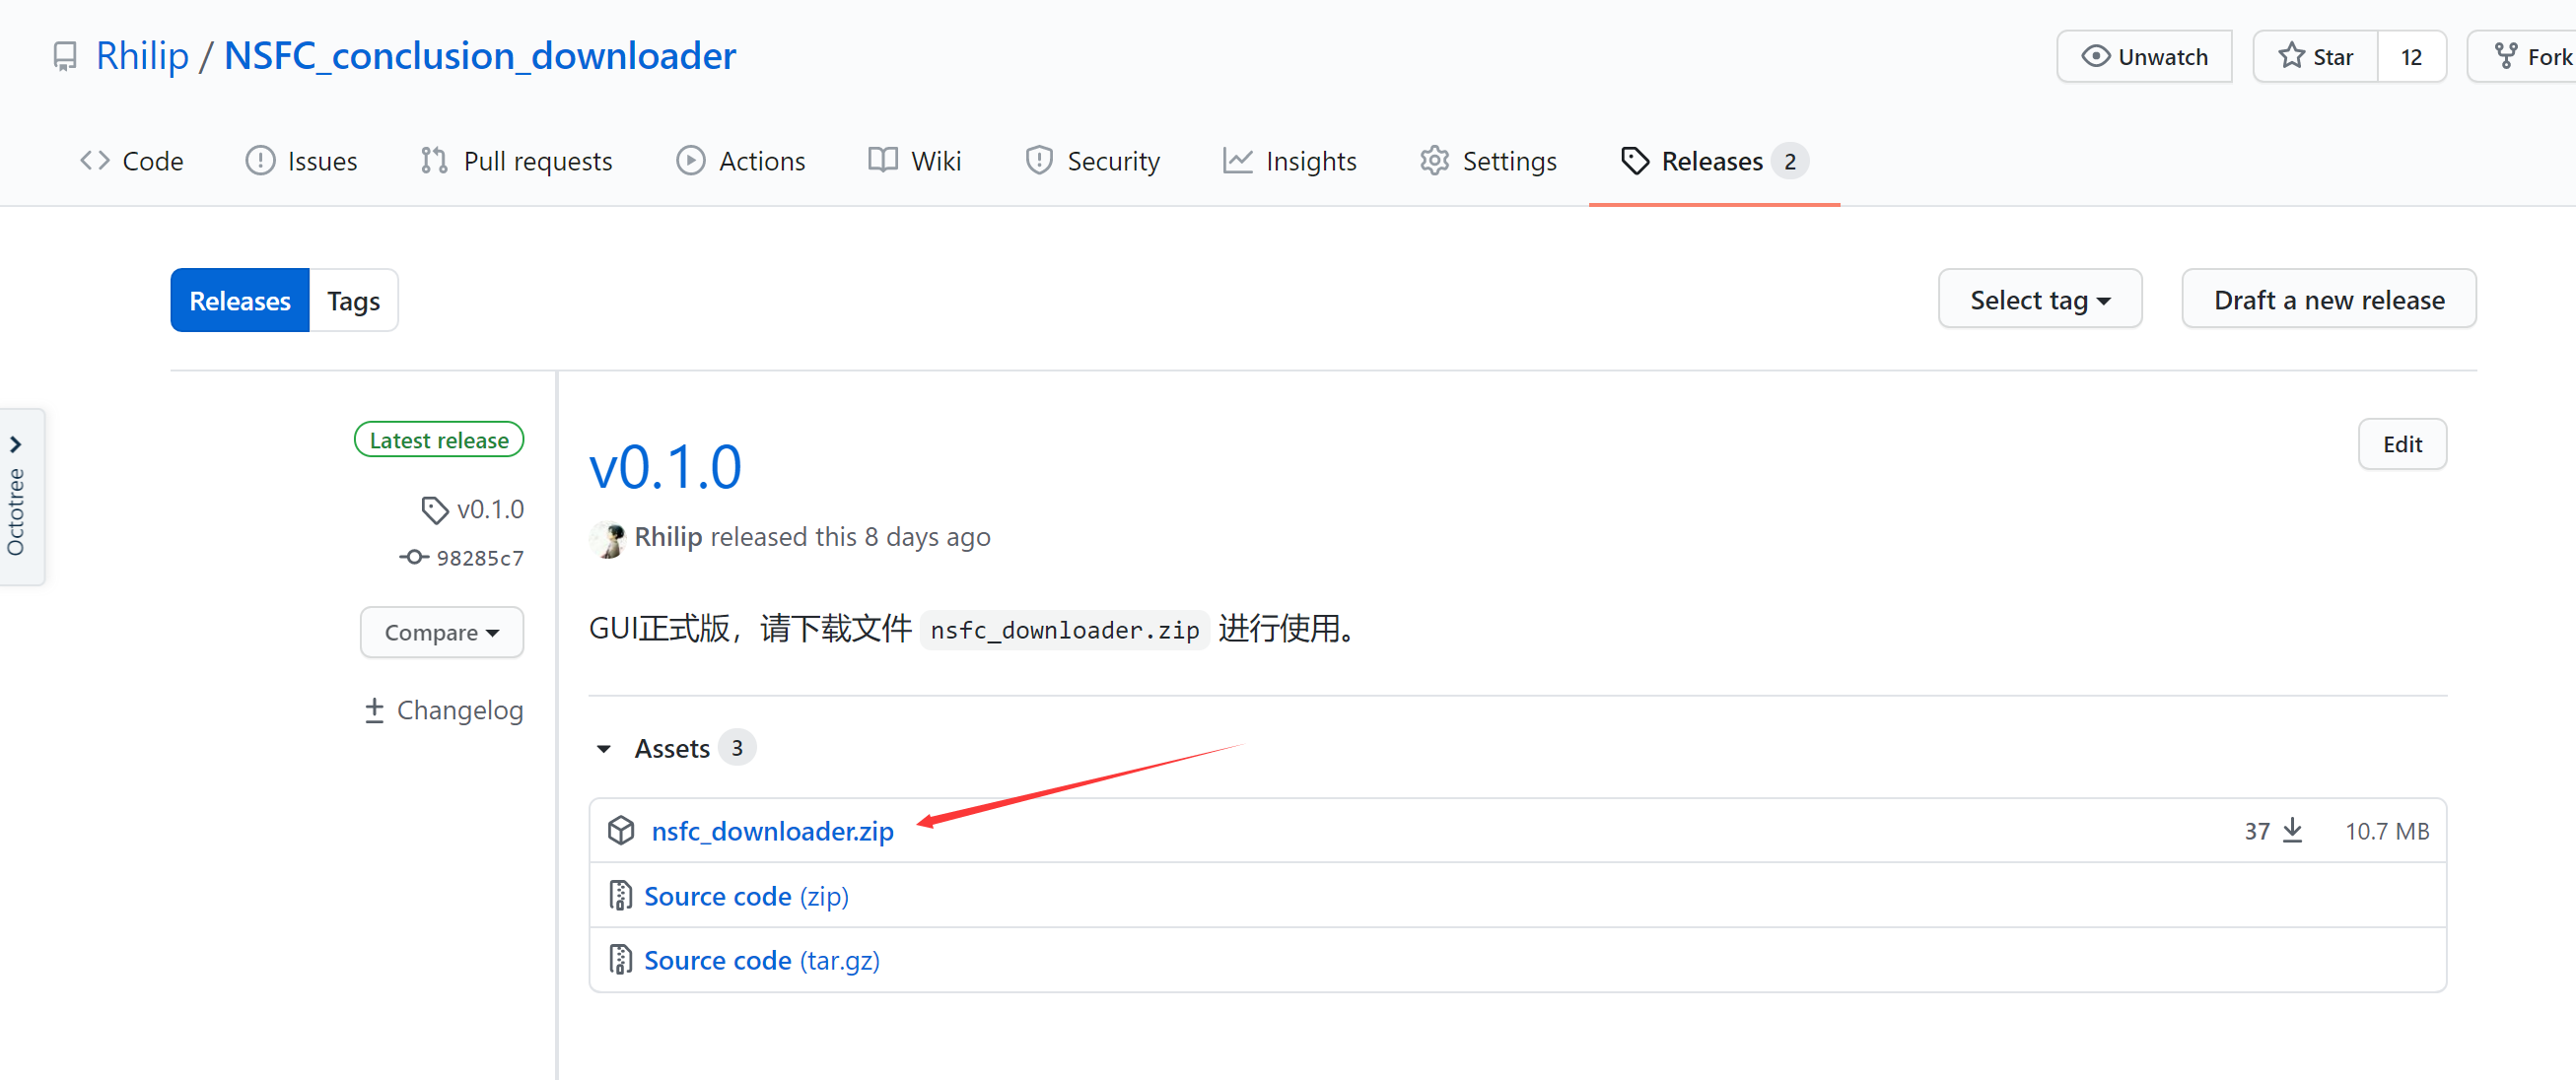This screenshot has width=2576, height=1080.
Task: Download Source code (zip)
Action: [x=746, y=896]
